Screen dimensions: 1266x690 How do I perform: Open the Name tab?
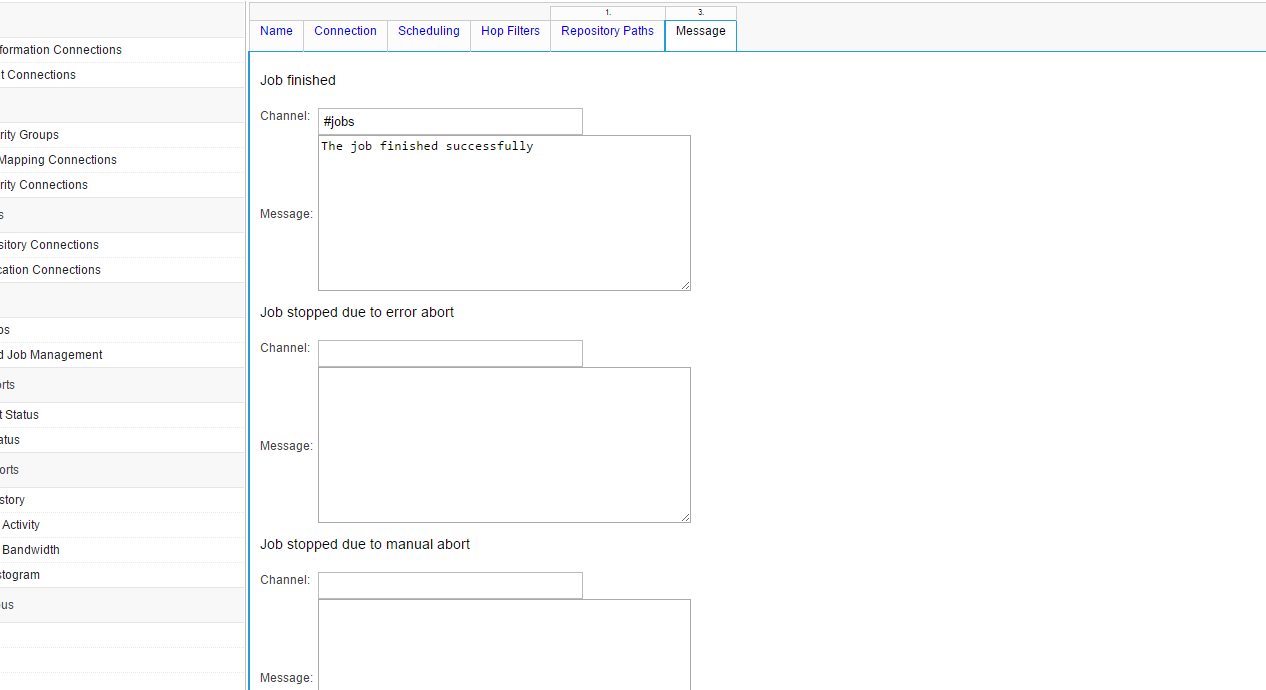[276, 31]
